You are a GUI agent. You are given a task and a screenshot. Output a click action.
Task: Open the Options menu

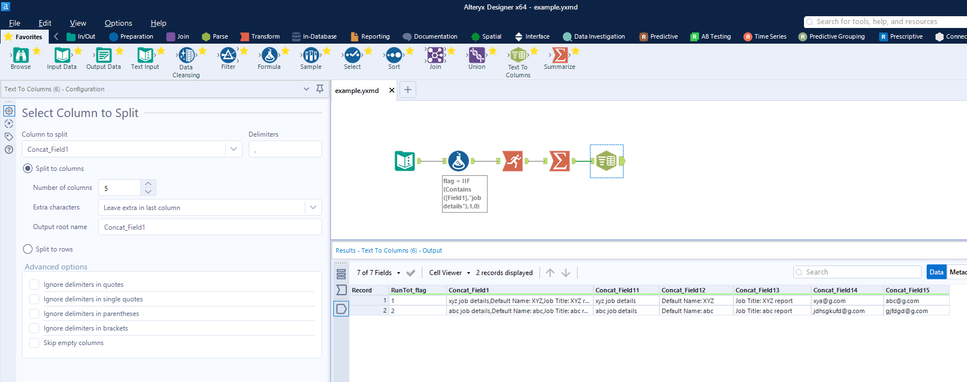[118, 23]
